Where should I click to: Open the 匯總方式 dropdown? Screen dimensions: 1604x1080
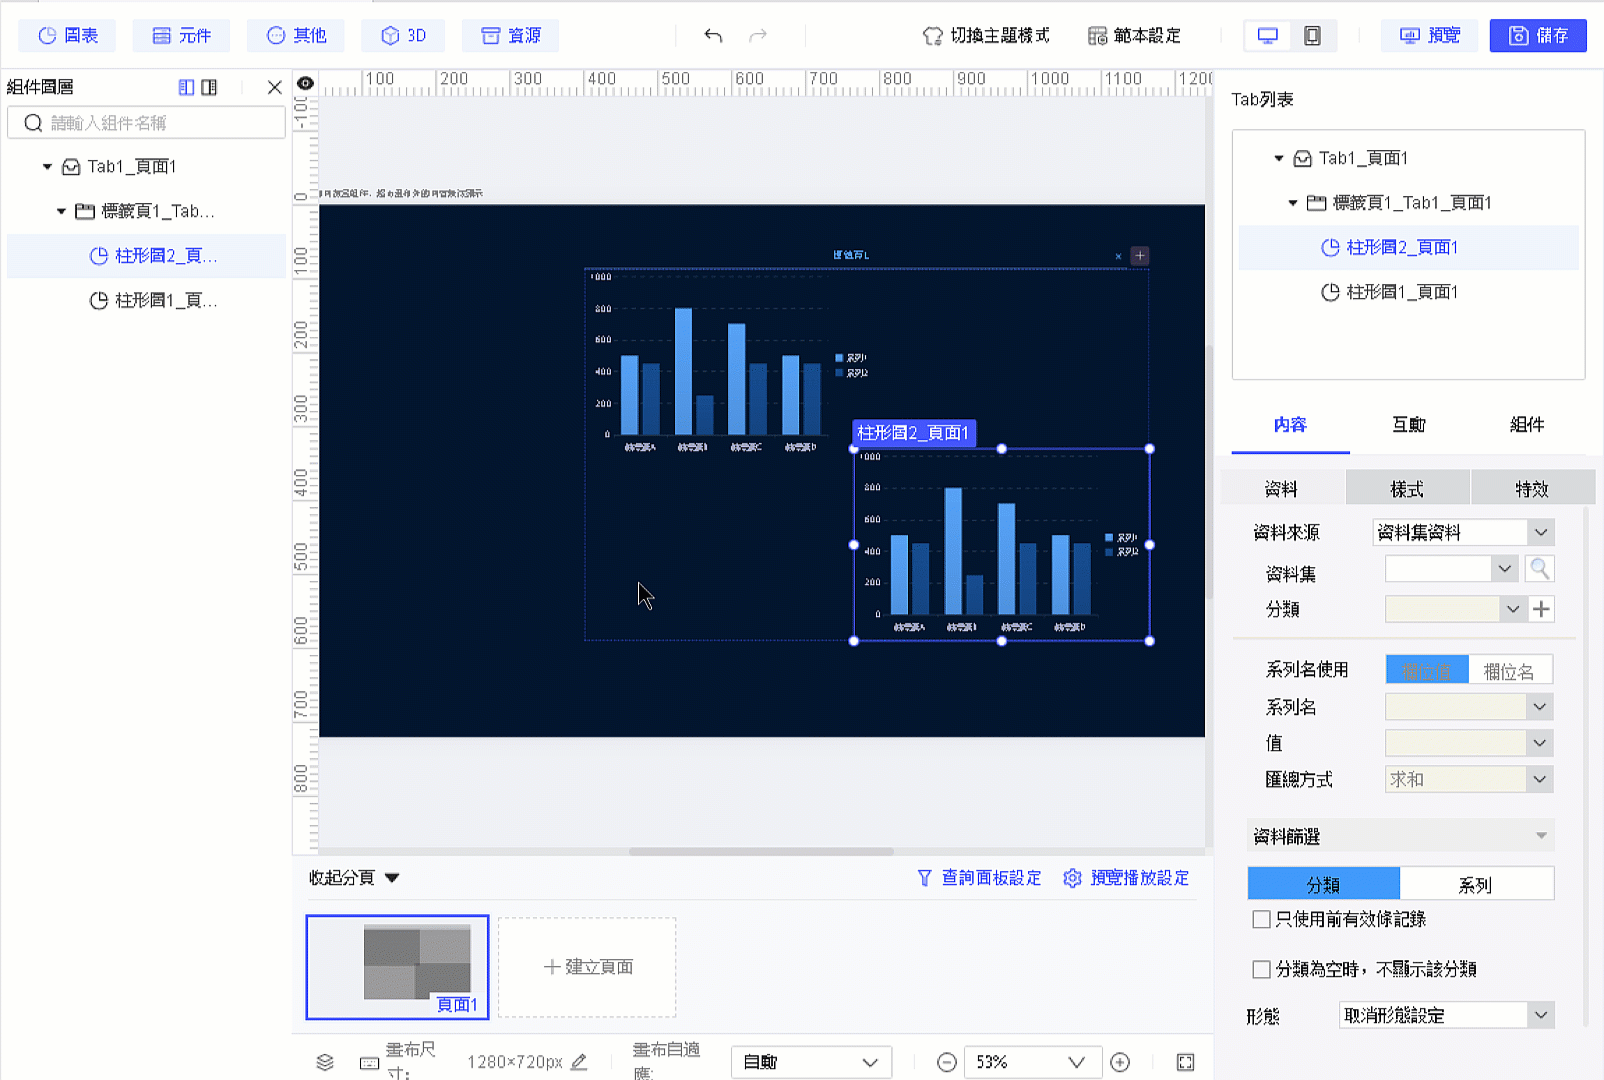1469,779
